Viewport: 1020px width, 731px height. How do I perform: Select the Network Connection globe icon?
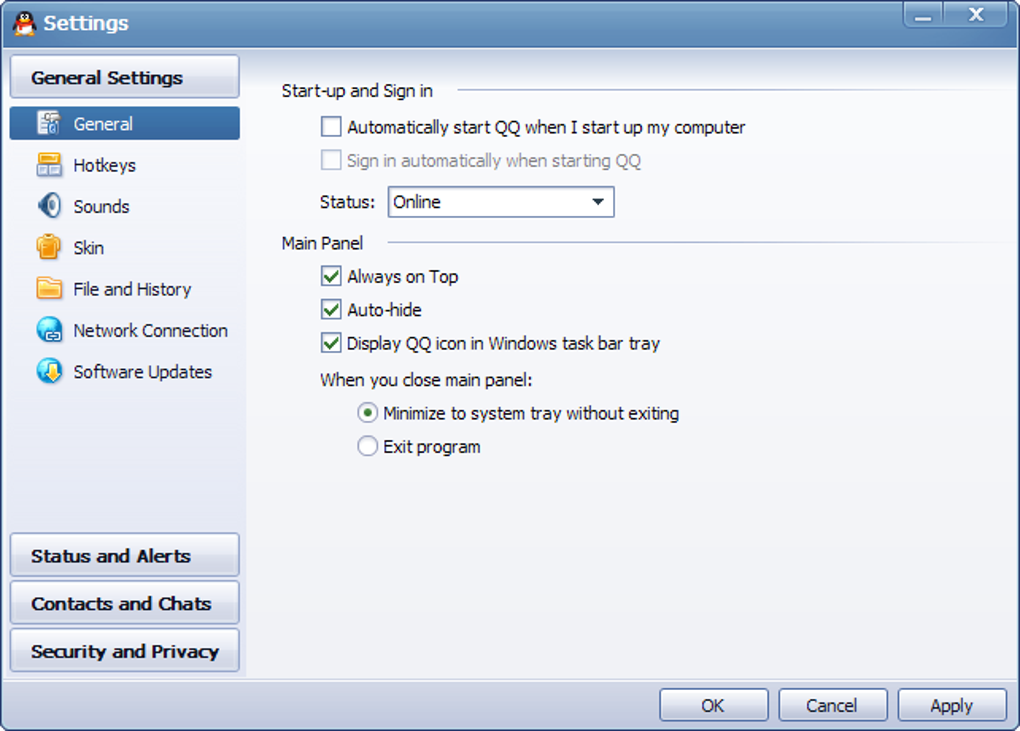click(49, 330)
